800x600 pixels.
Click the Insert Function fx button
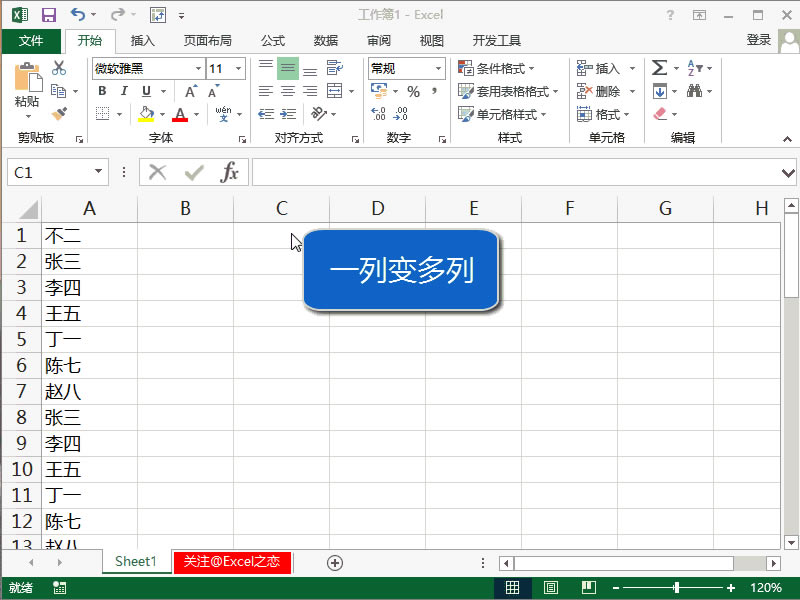pyautogui.click(x=228, y=171)
